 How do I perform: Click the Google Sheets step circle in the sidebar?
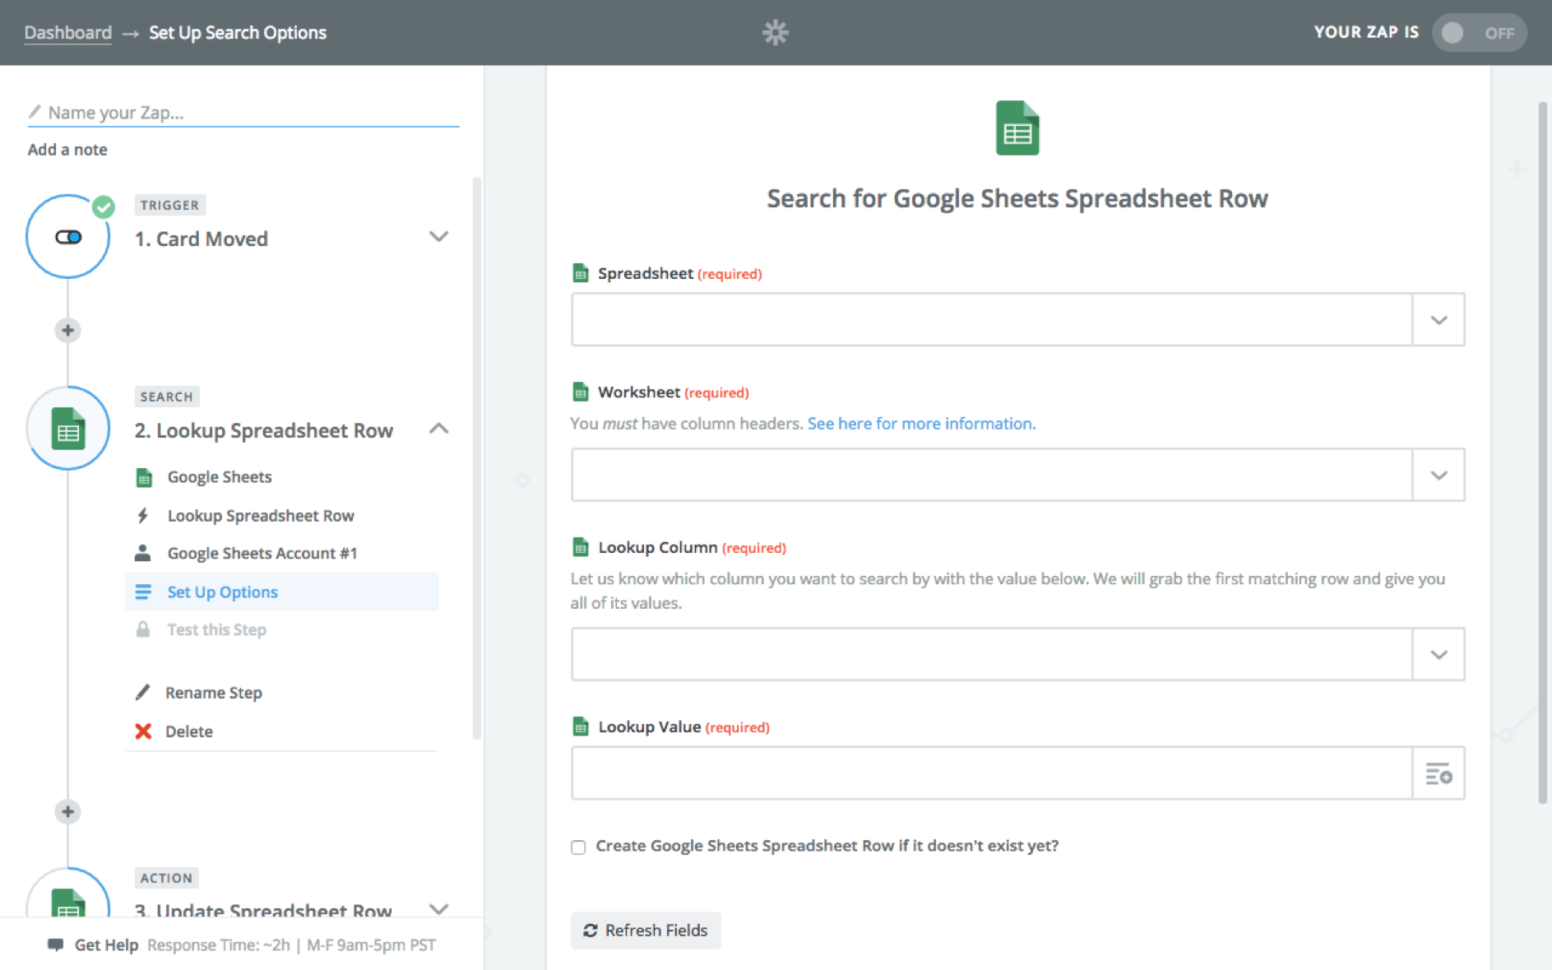[67, 428]
